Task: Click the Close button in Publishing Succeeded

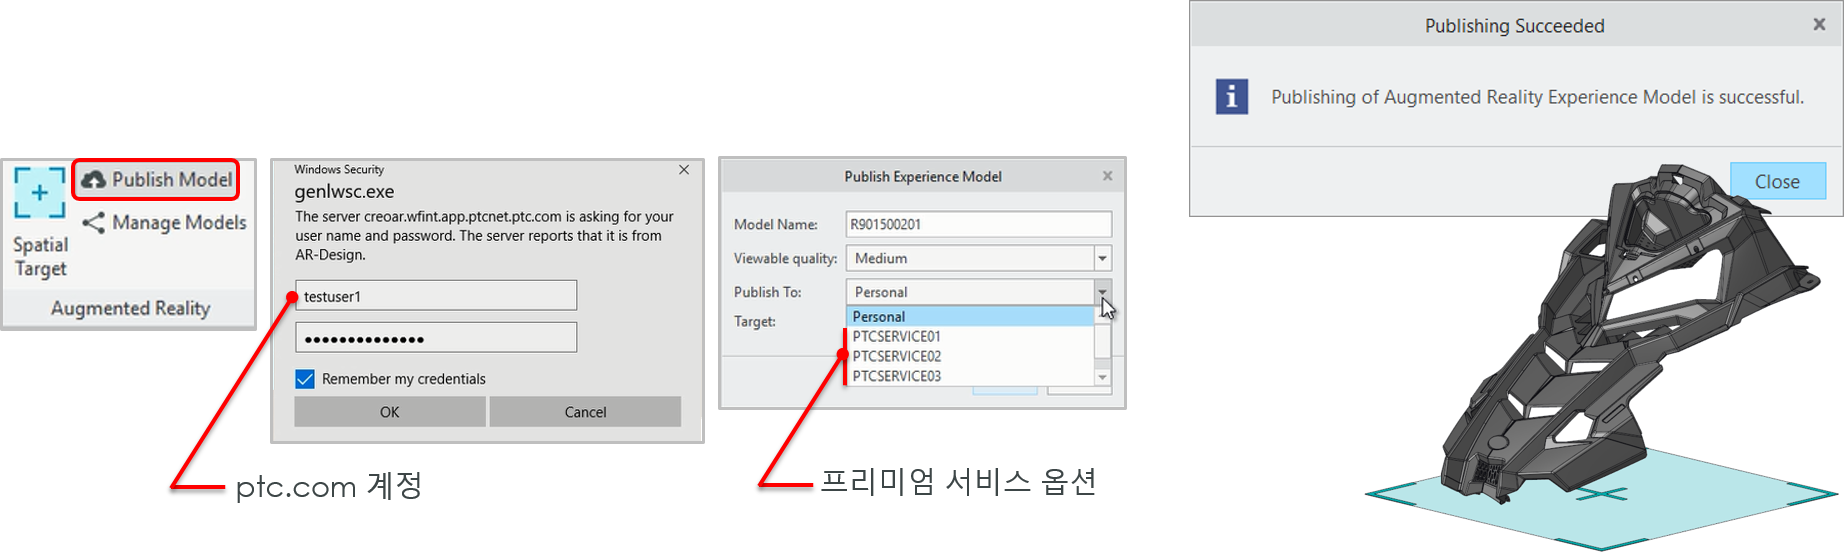Action: (1777, 182)
